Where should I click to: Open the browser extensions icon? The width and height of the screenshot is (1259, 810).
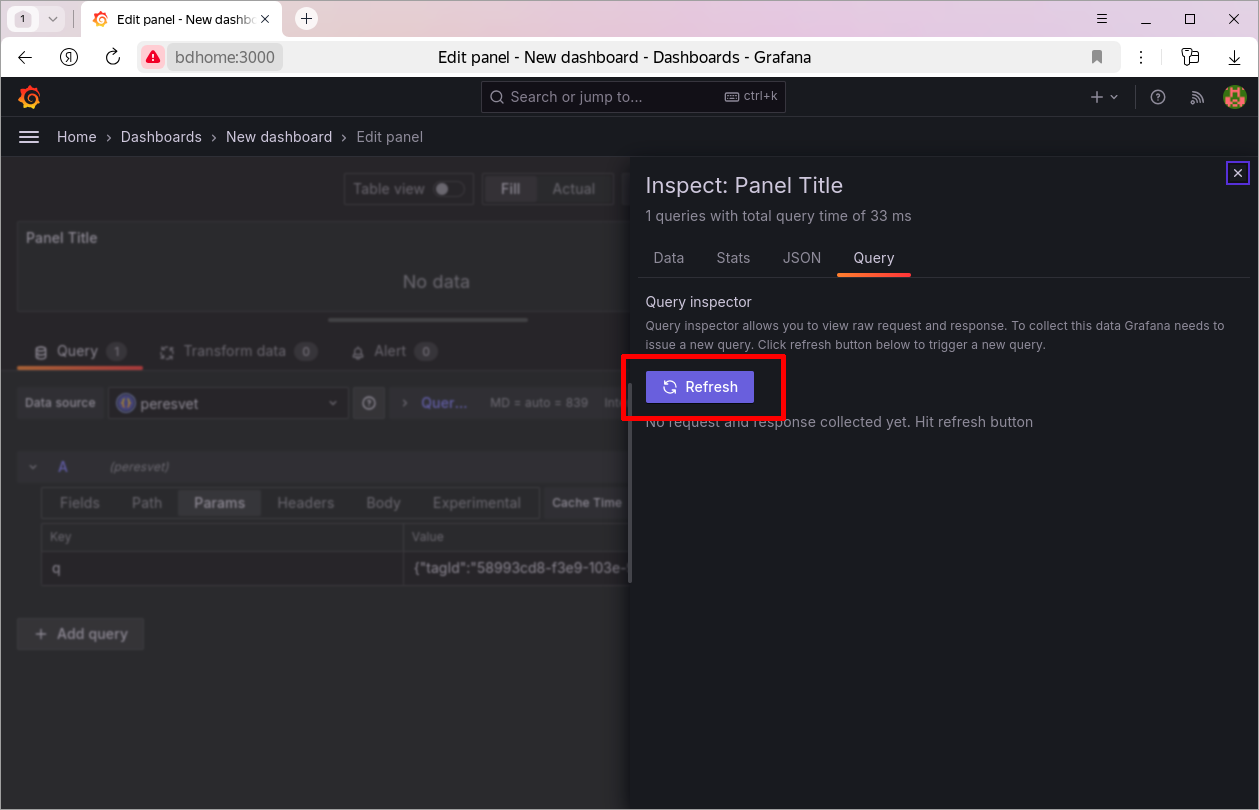1189,57
